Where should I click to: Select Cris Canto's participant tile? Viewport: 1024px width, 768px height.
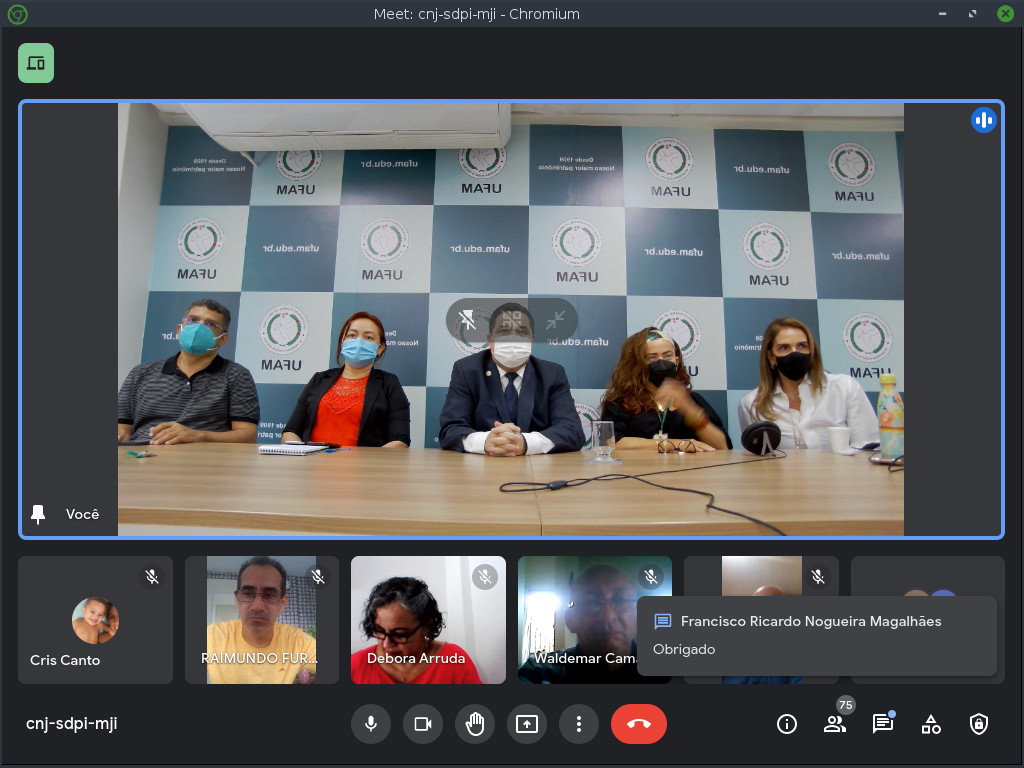click(x=95, y=620)
